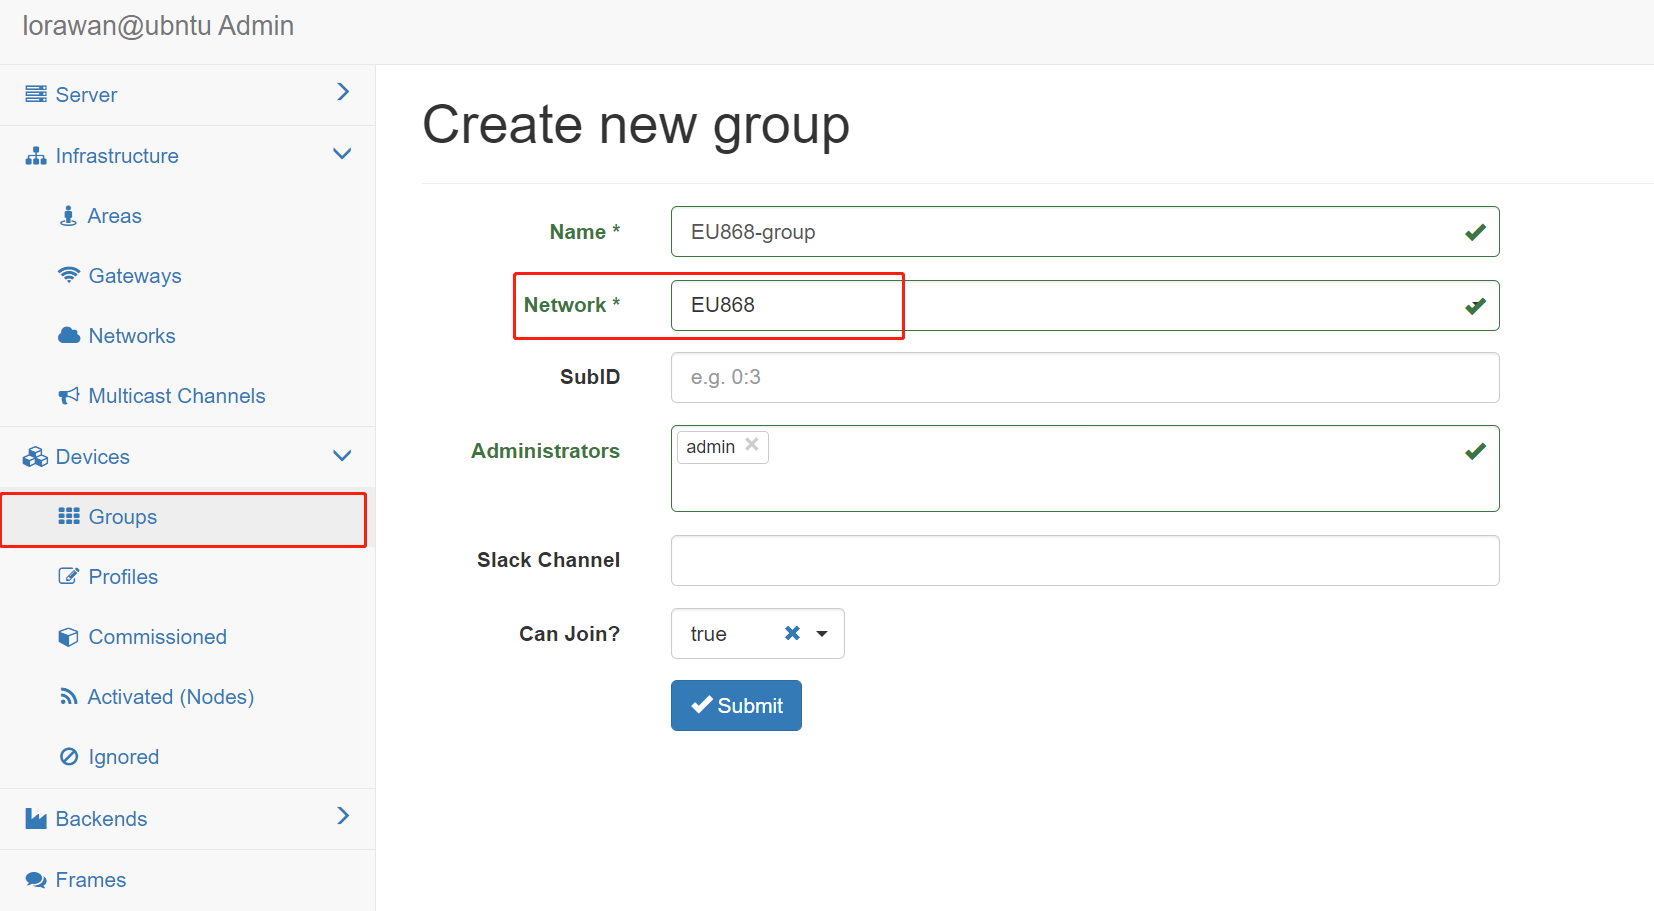Click the Name input field
The height and width of the screenshot is (911, 1654).
(x=1085, y=232)
